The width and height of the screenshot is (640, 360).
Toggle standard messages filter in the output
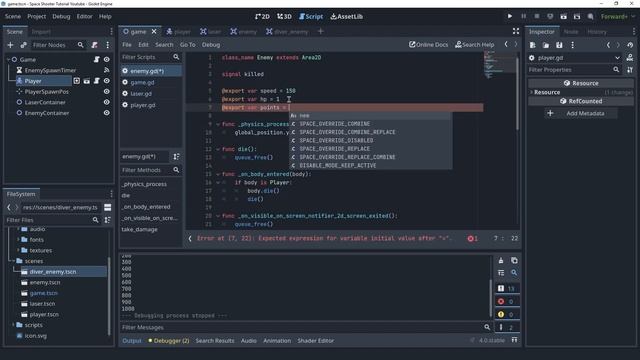coord(507,289)
